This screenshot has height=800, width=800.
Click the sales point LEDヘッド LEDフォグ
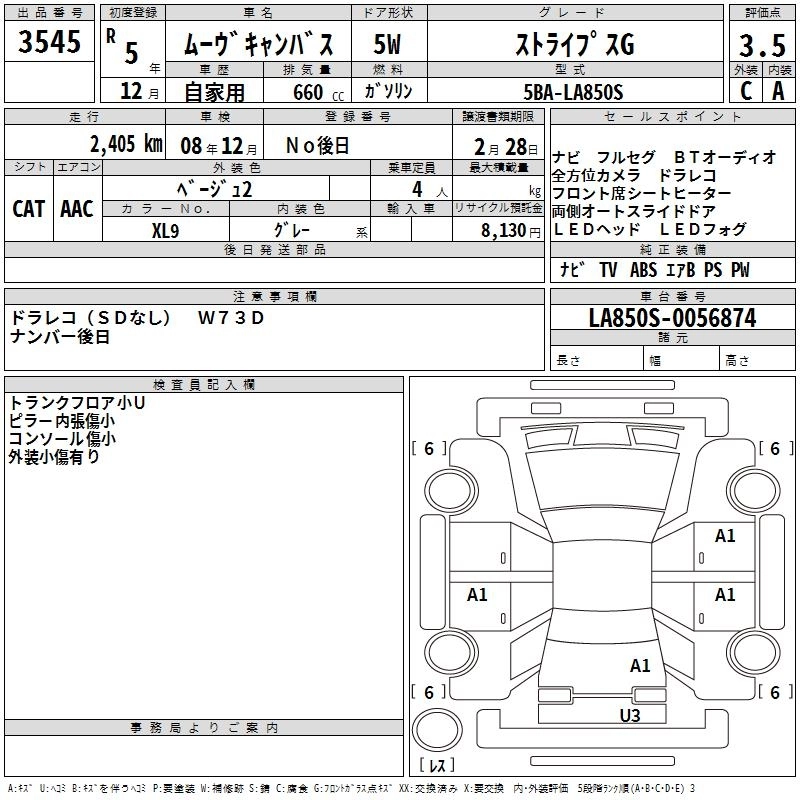(649, 229)
